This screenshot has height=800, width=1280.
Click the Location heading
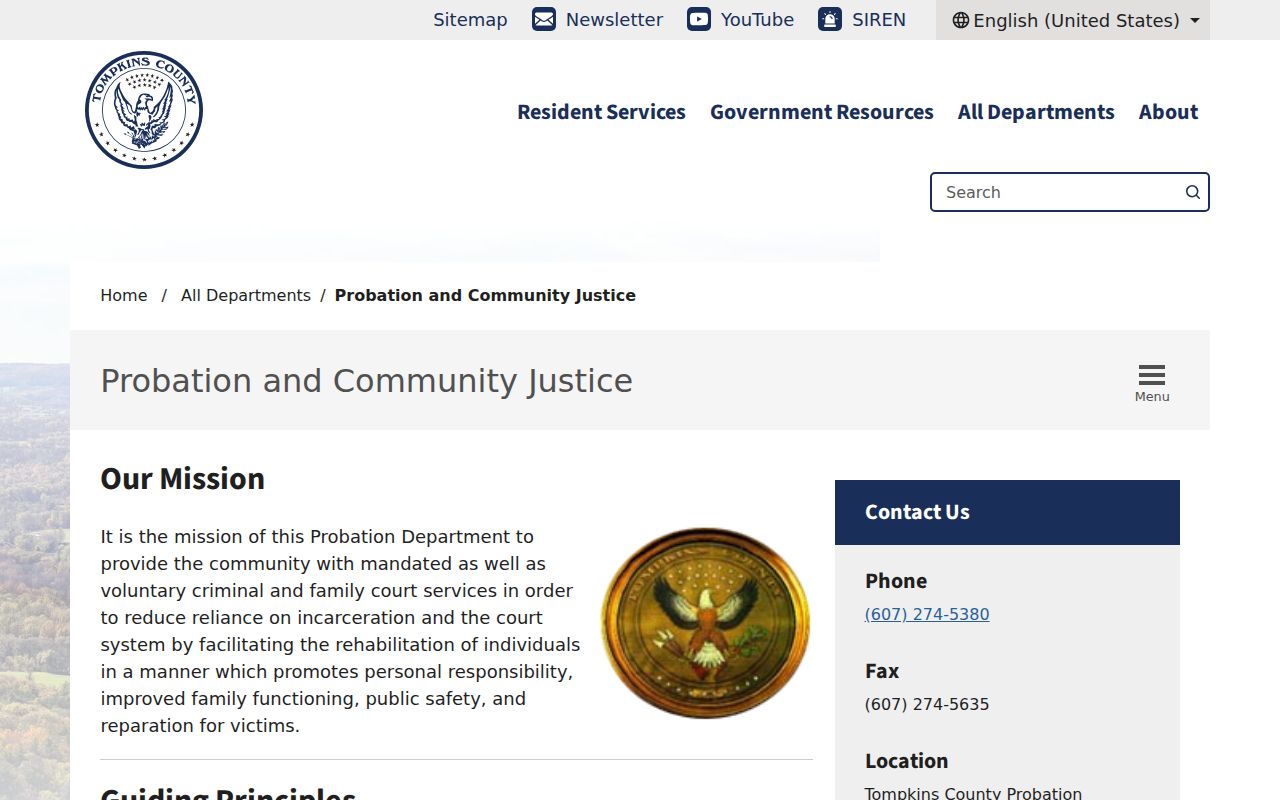click(906, 761)
